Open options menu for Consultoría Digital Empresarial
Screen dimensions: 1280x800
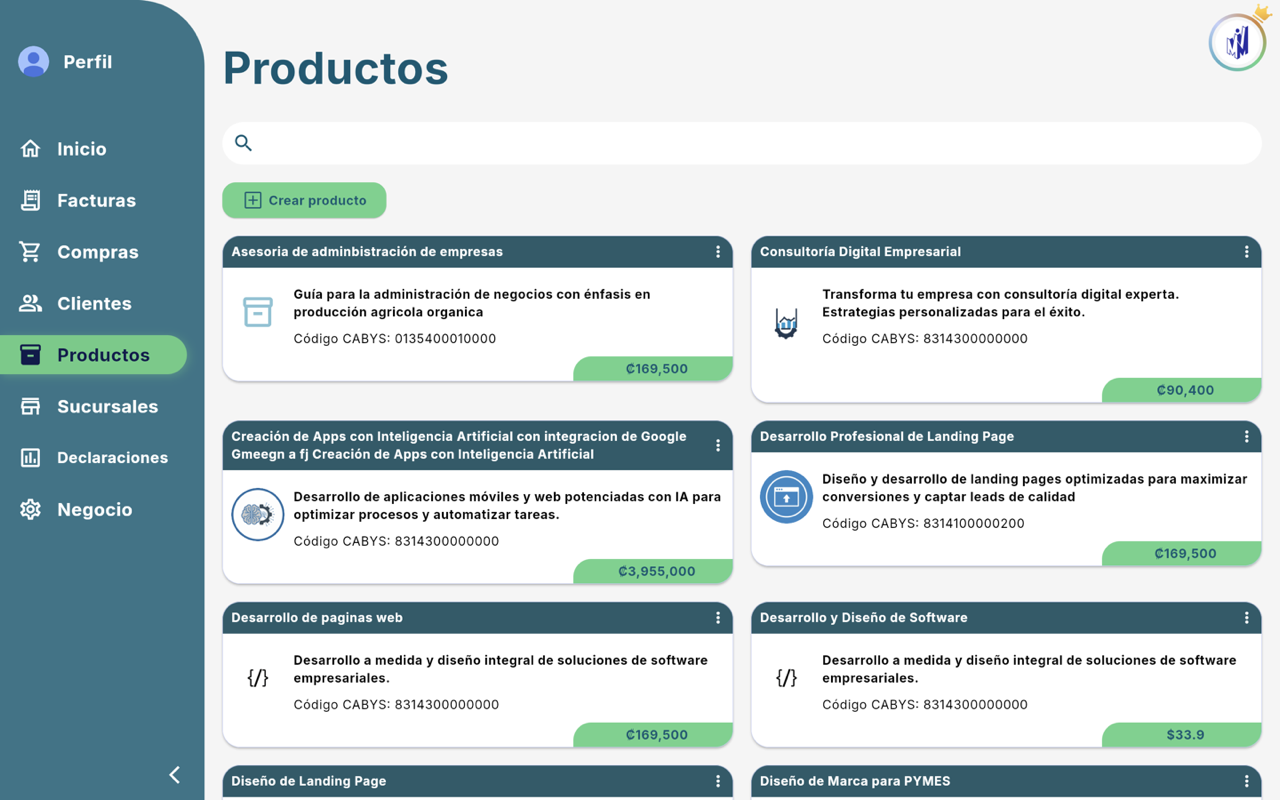[1246, 252]
